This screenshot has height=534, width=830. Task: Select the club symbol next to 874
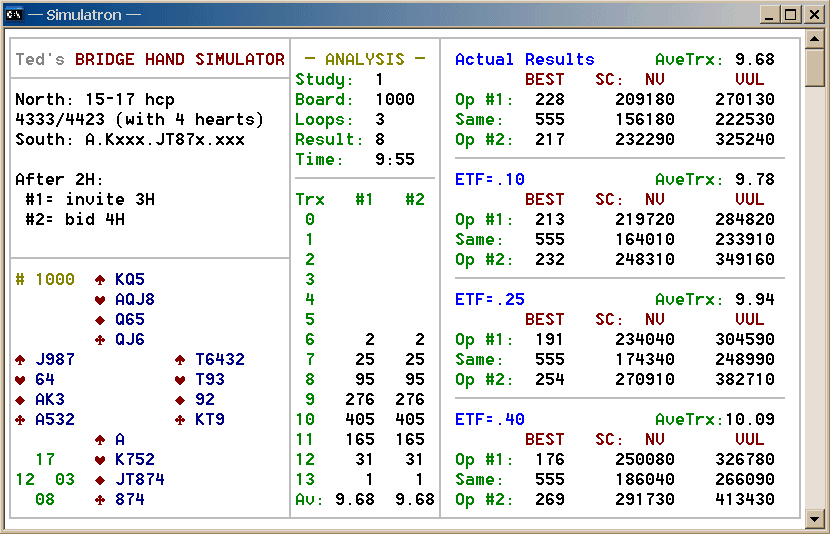coord(100,500)
